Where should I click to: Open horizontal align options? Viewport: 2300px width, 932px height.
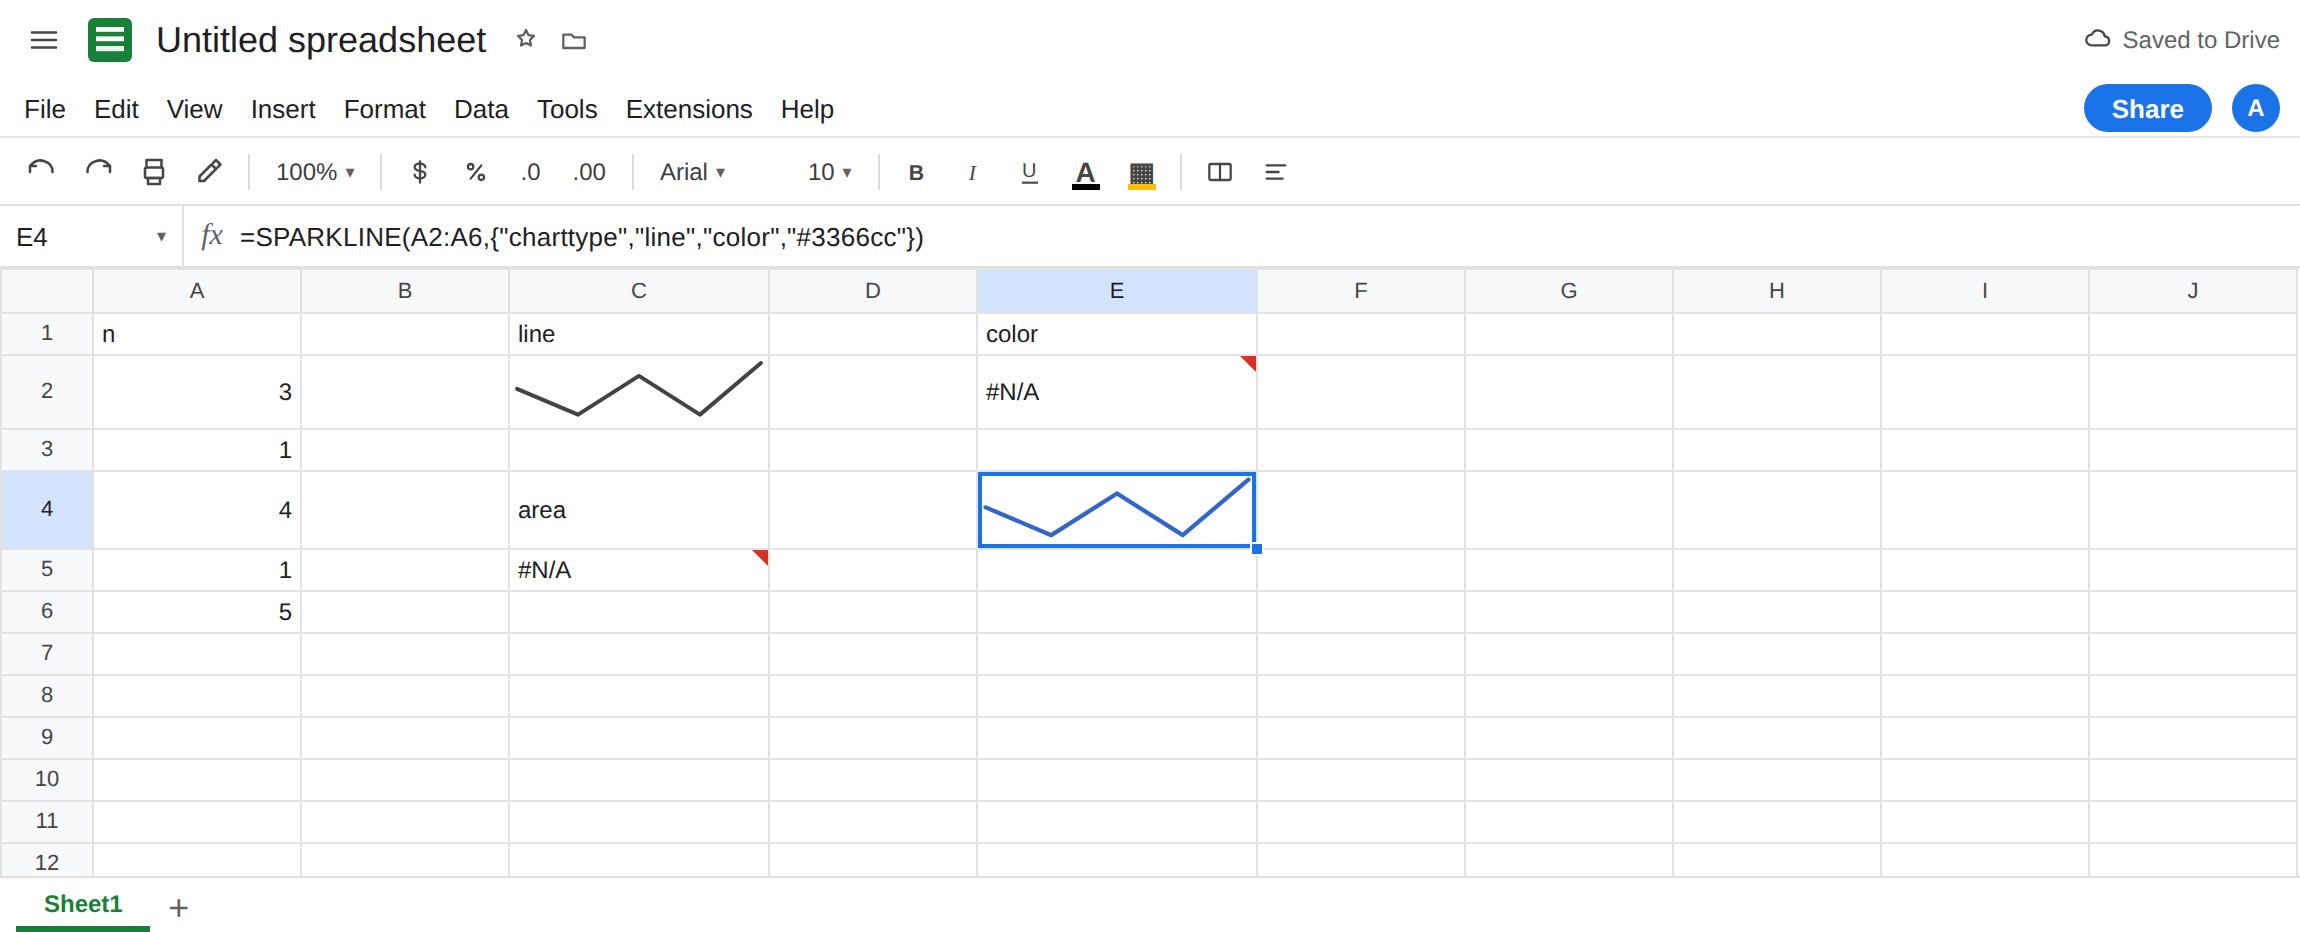pos(1275,172)
